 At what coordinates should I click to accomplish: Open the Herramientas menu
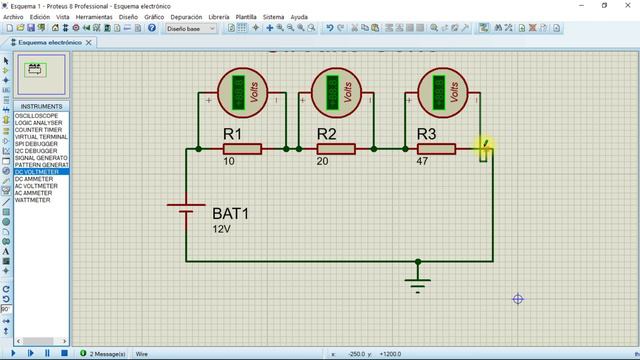click(94, 17)
